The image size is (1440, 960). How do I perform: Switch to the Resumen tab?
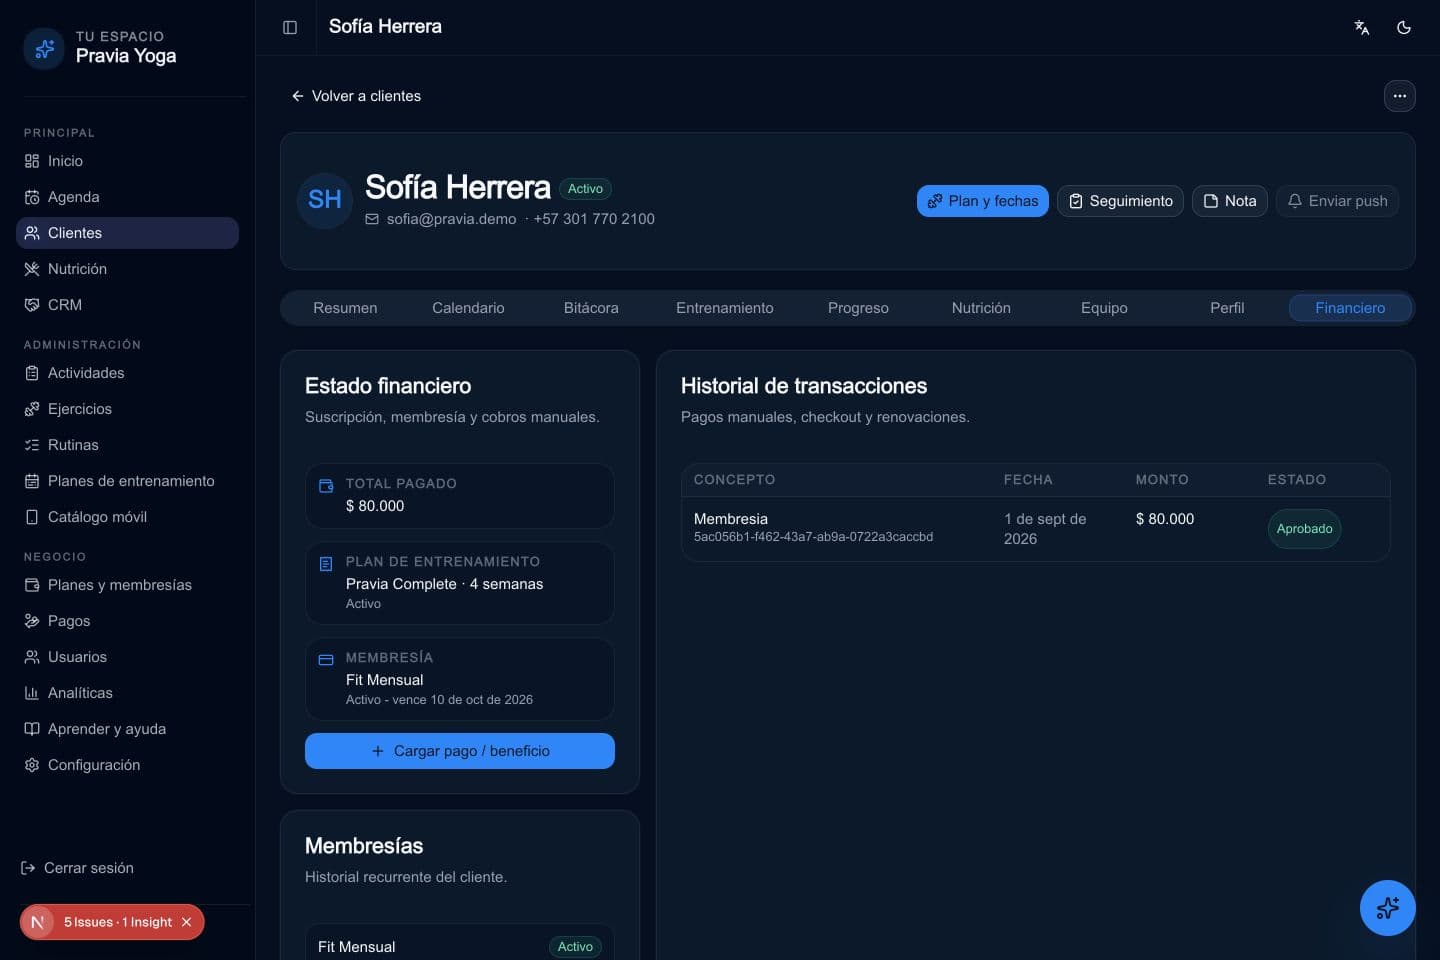coord(345,308)
